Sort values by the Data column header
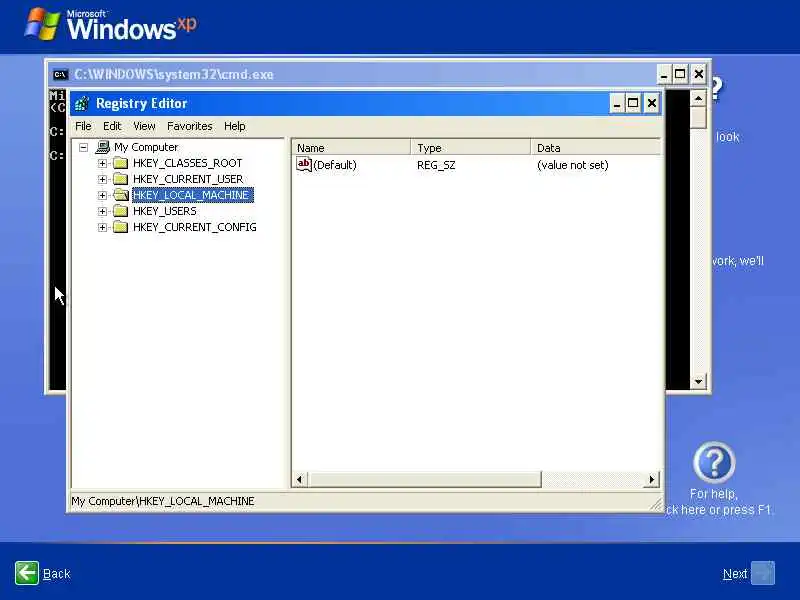The width and height of the screenshot is (800, 600). pos(595,147)
